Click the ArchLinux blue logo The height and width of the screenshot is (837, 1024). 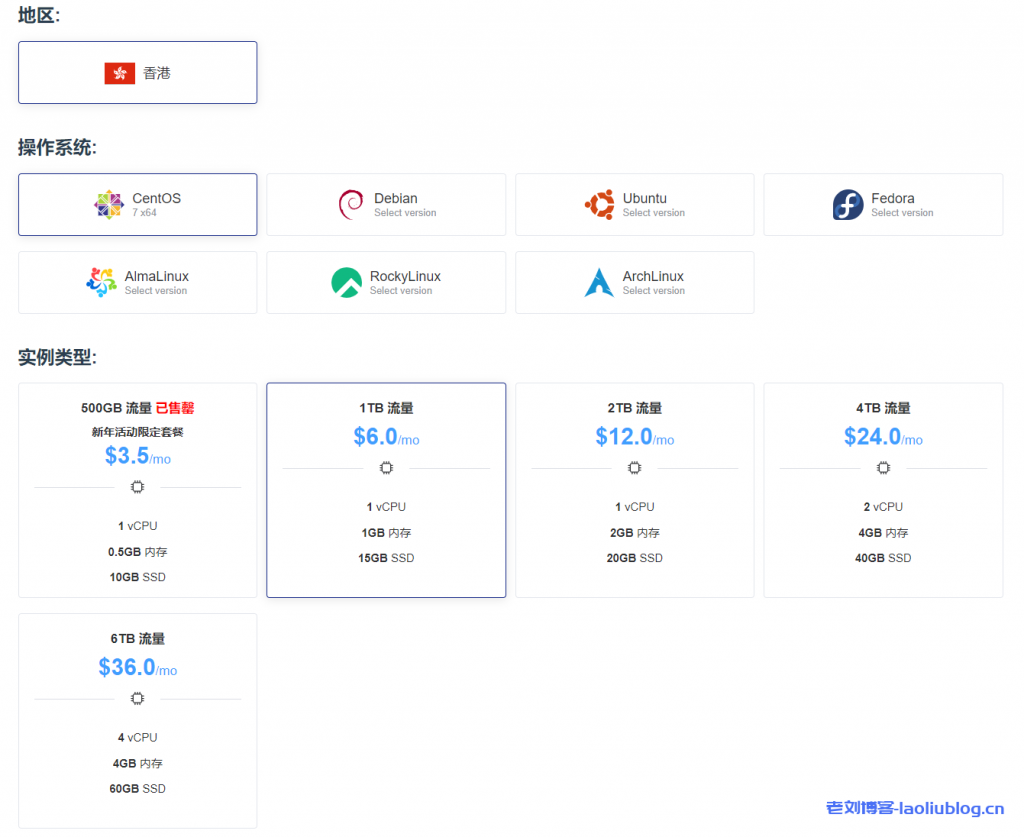point(599,283)
